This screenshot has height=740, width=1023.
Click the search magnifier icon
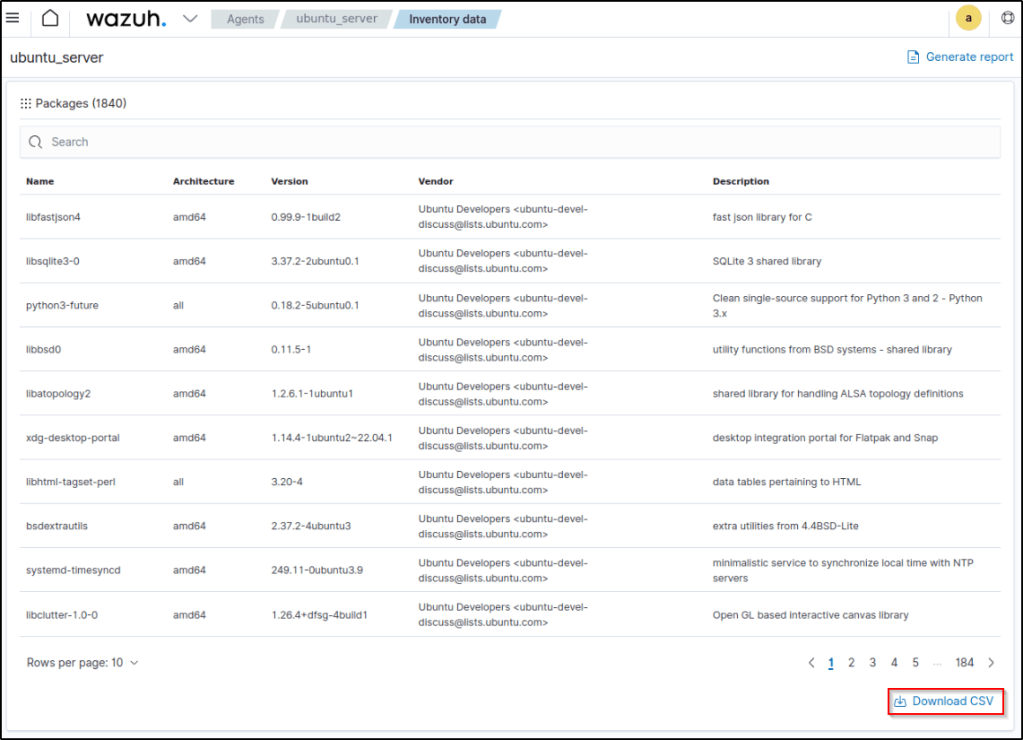tap(36, 142)
